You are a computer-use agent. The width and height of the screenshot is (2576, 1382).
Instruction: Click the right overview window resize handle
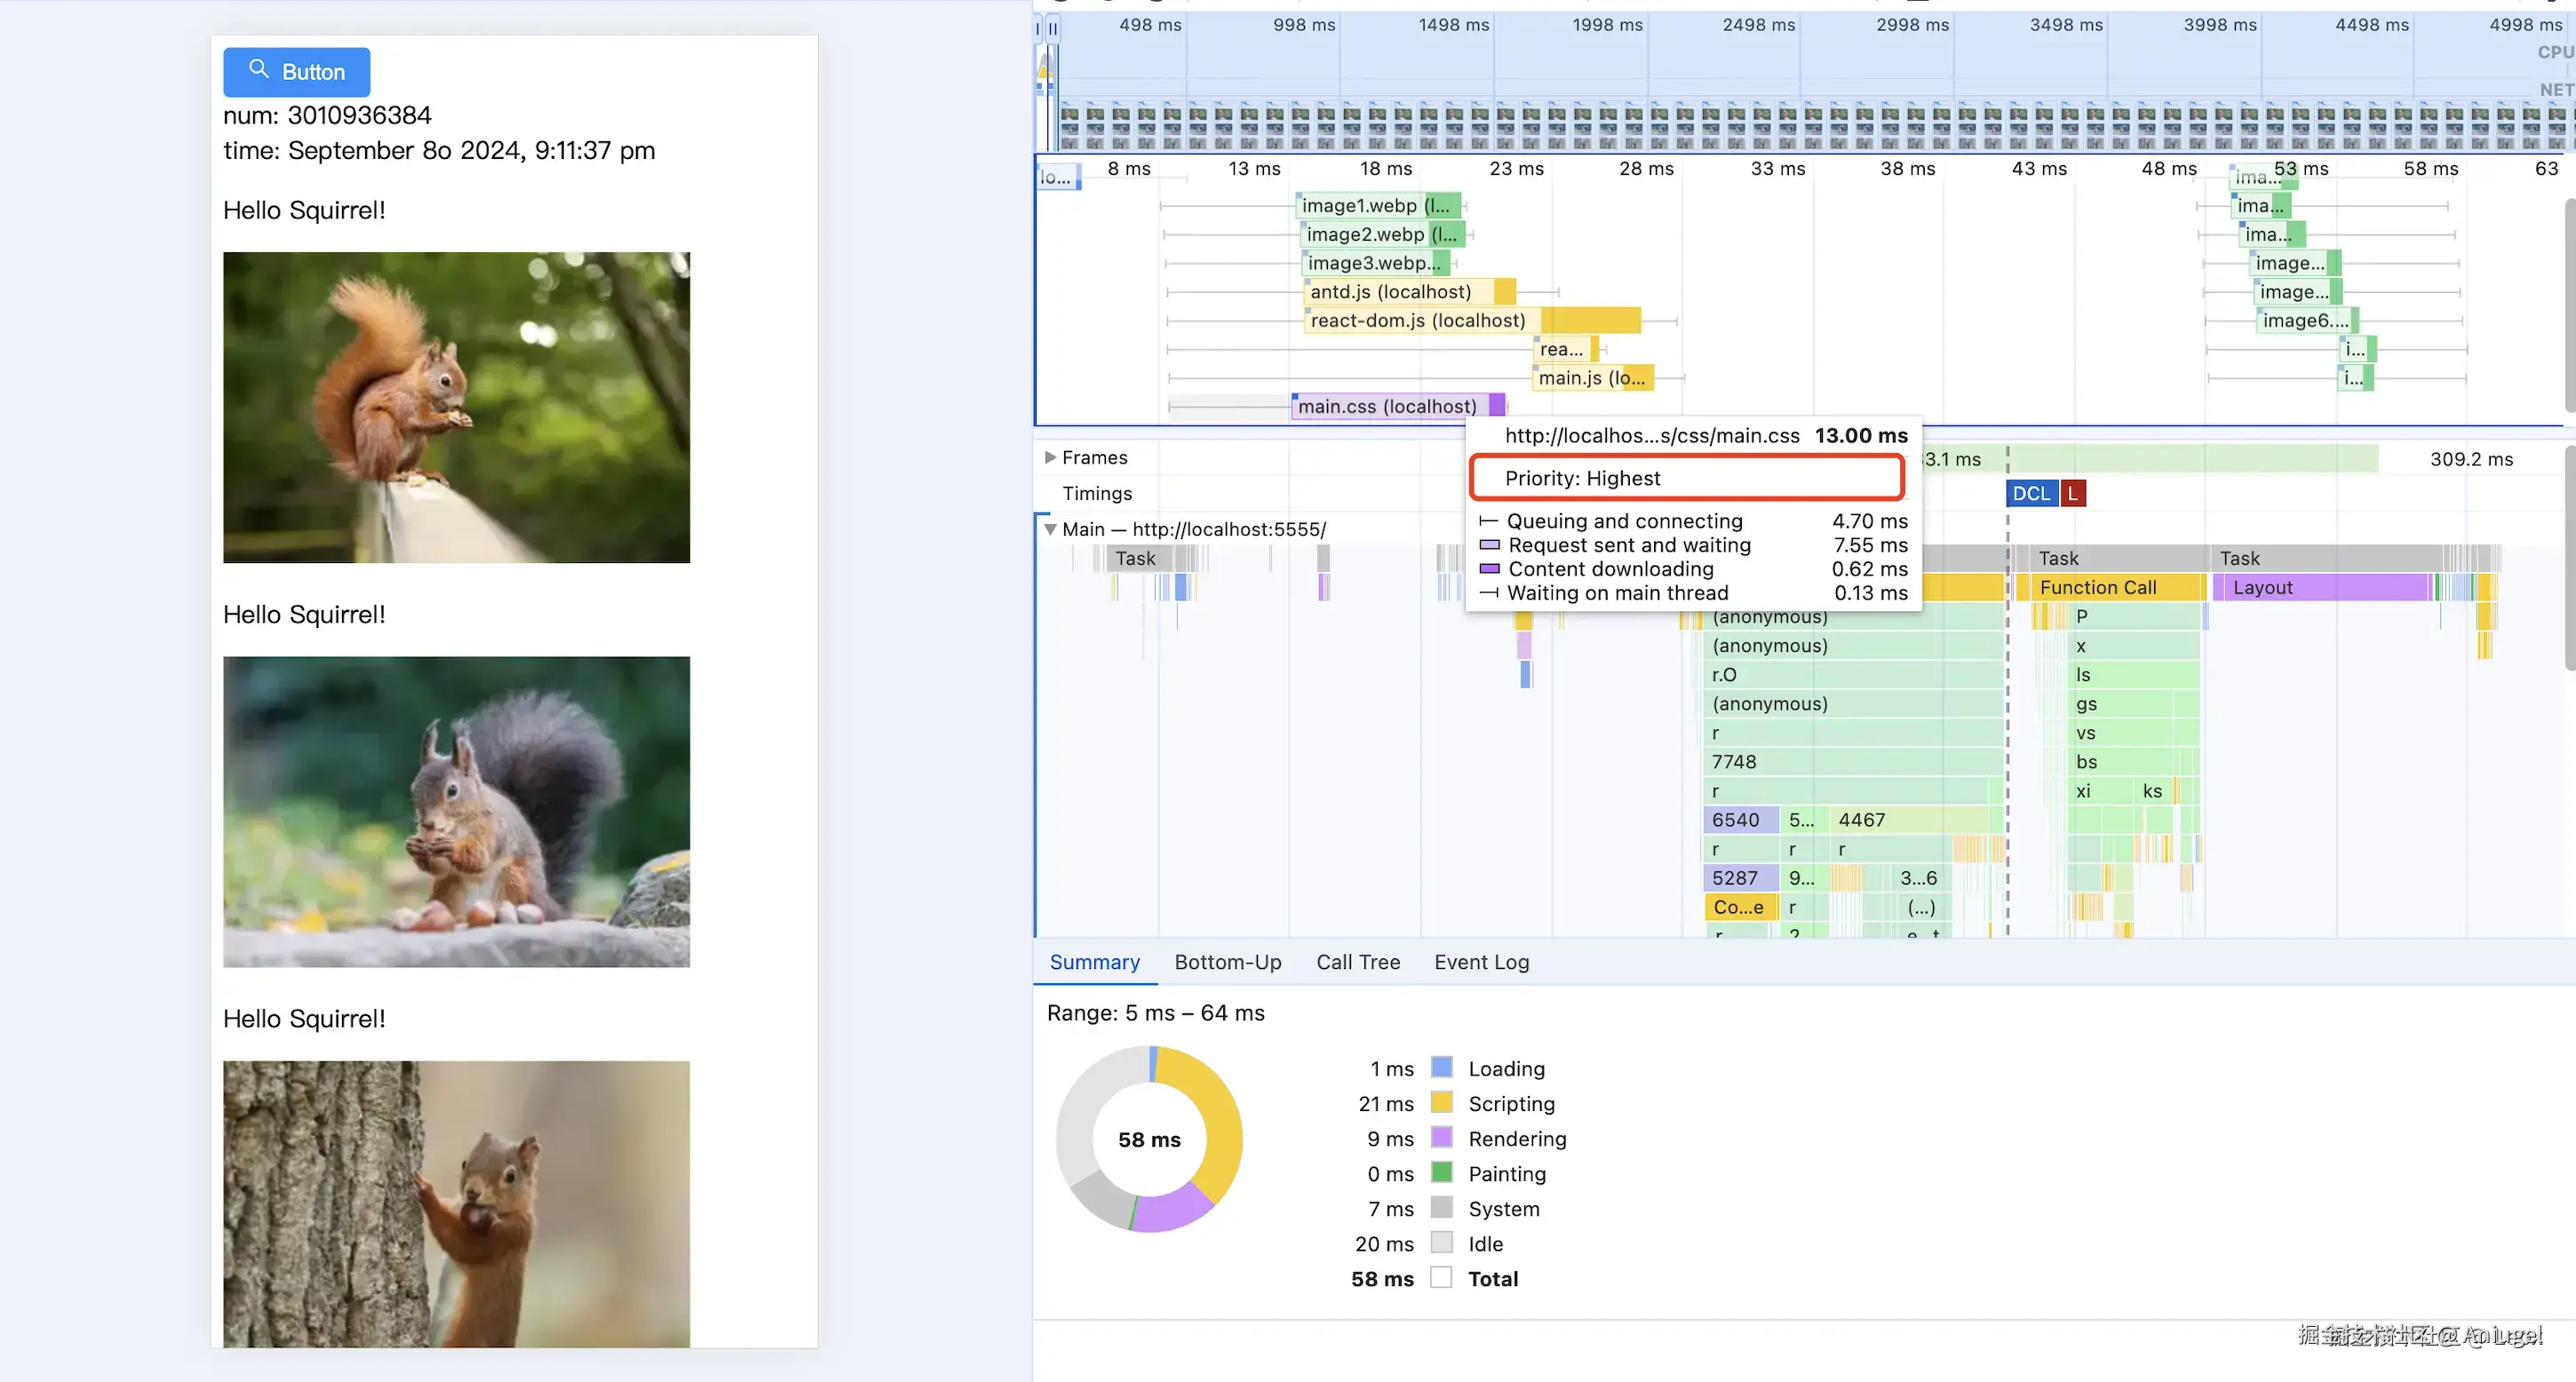[x=1053, y=29]
